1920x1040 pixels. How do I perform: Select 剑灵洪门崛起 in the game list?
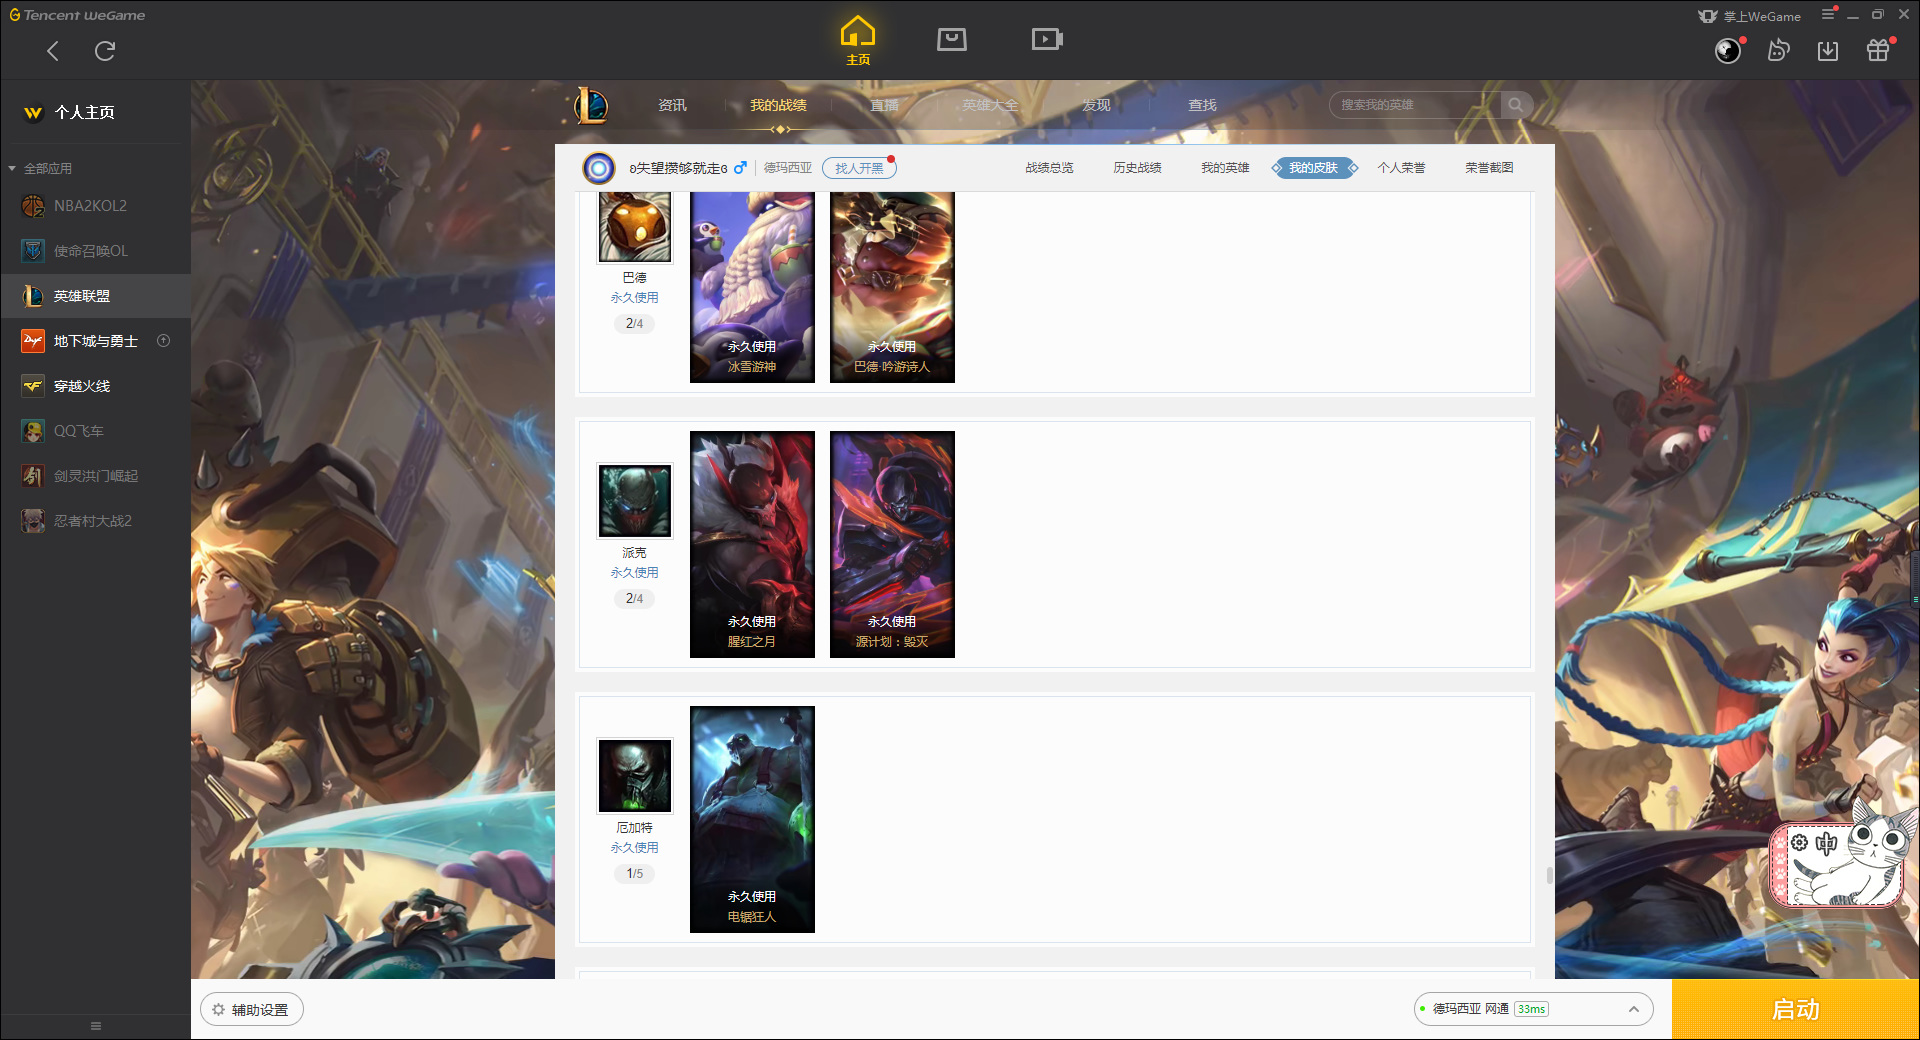click(x=95, y=476)
